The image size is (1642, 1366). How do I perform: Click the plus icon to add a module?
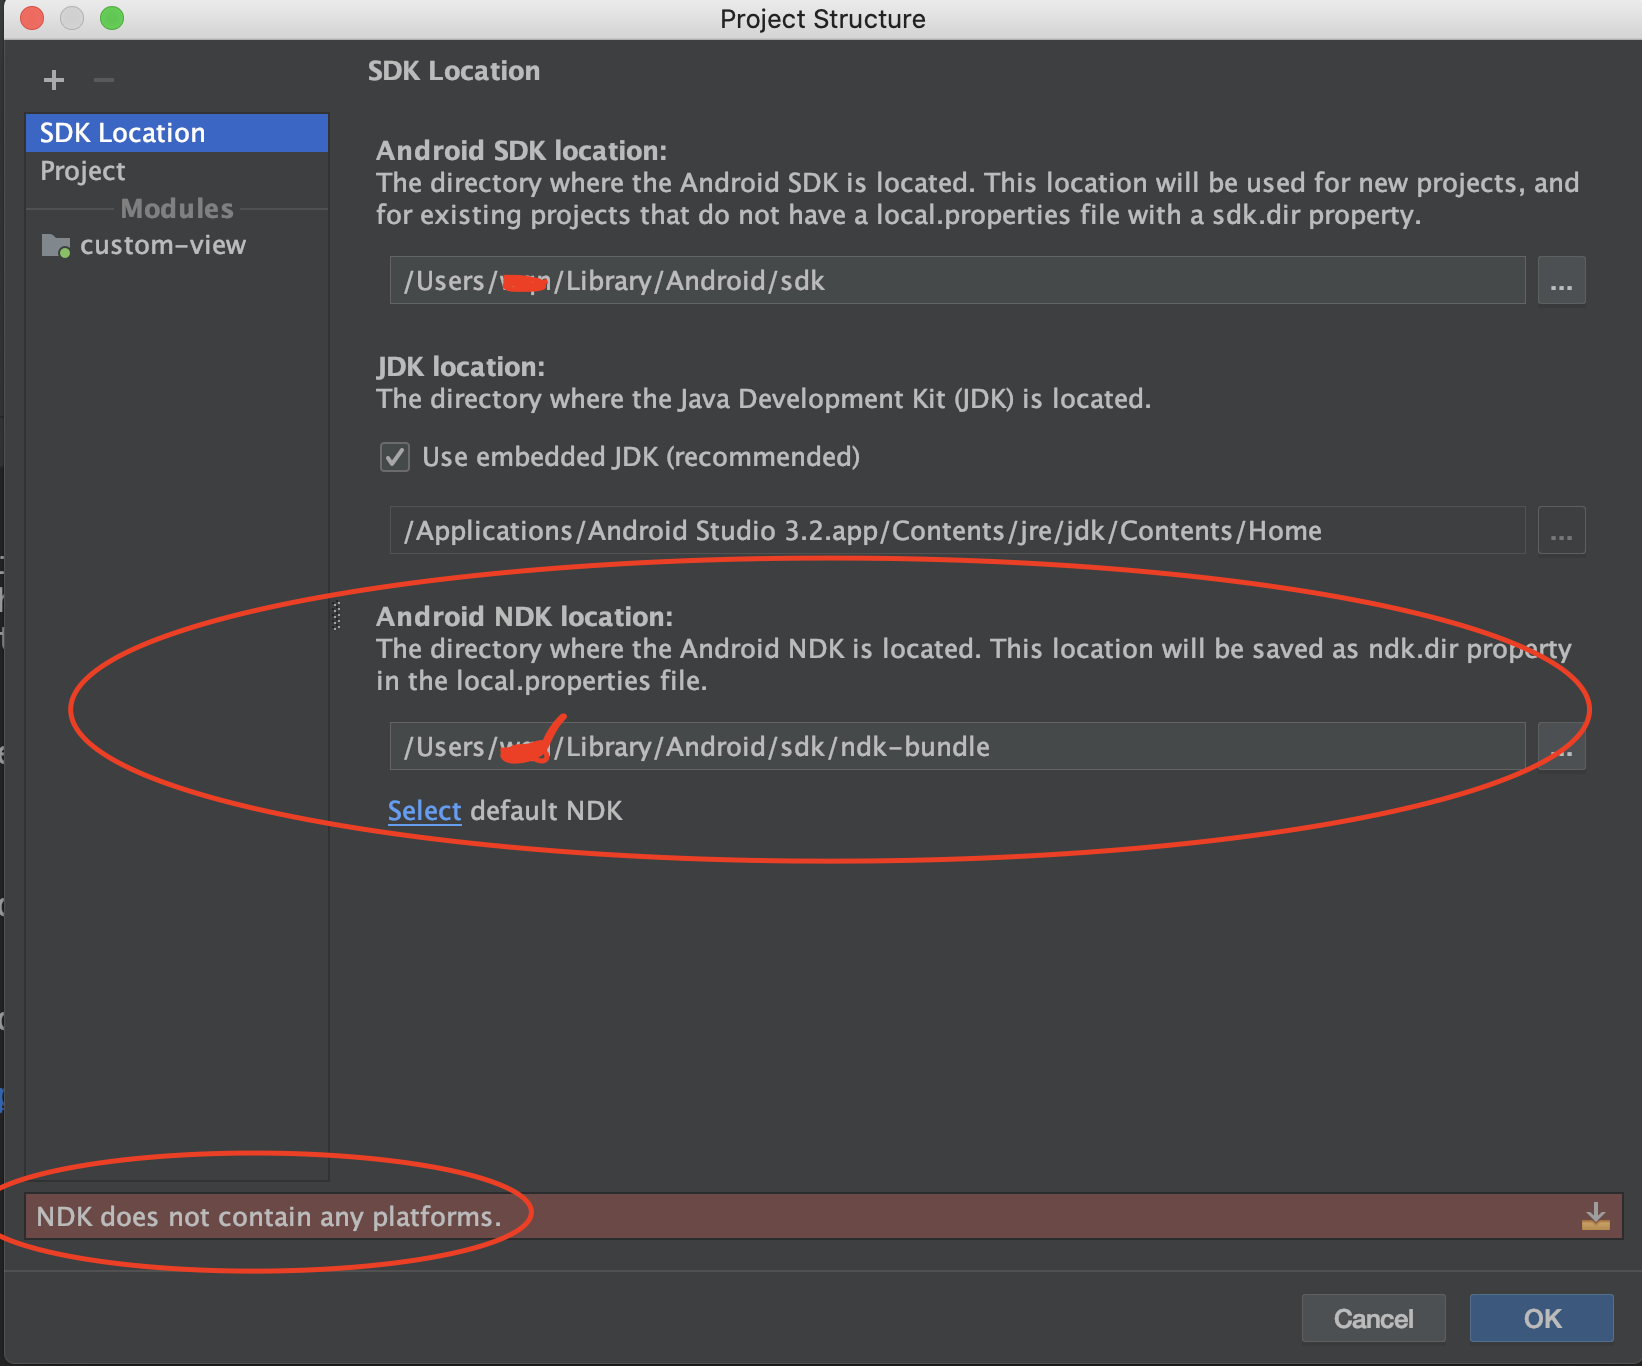(54, 80)
